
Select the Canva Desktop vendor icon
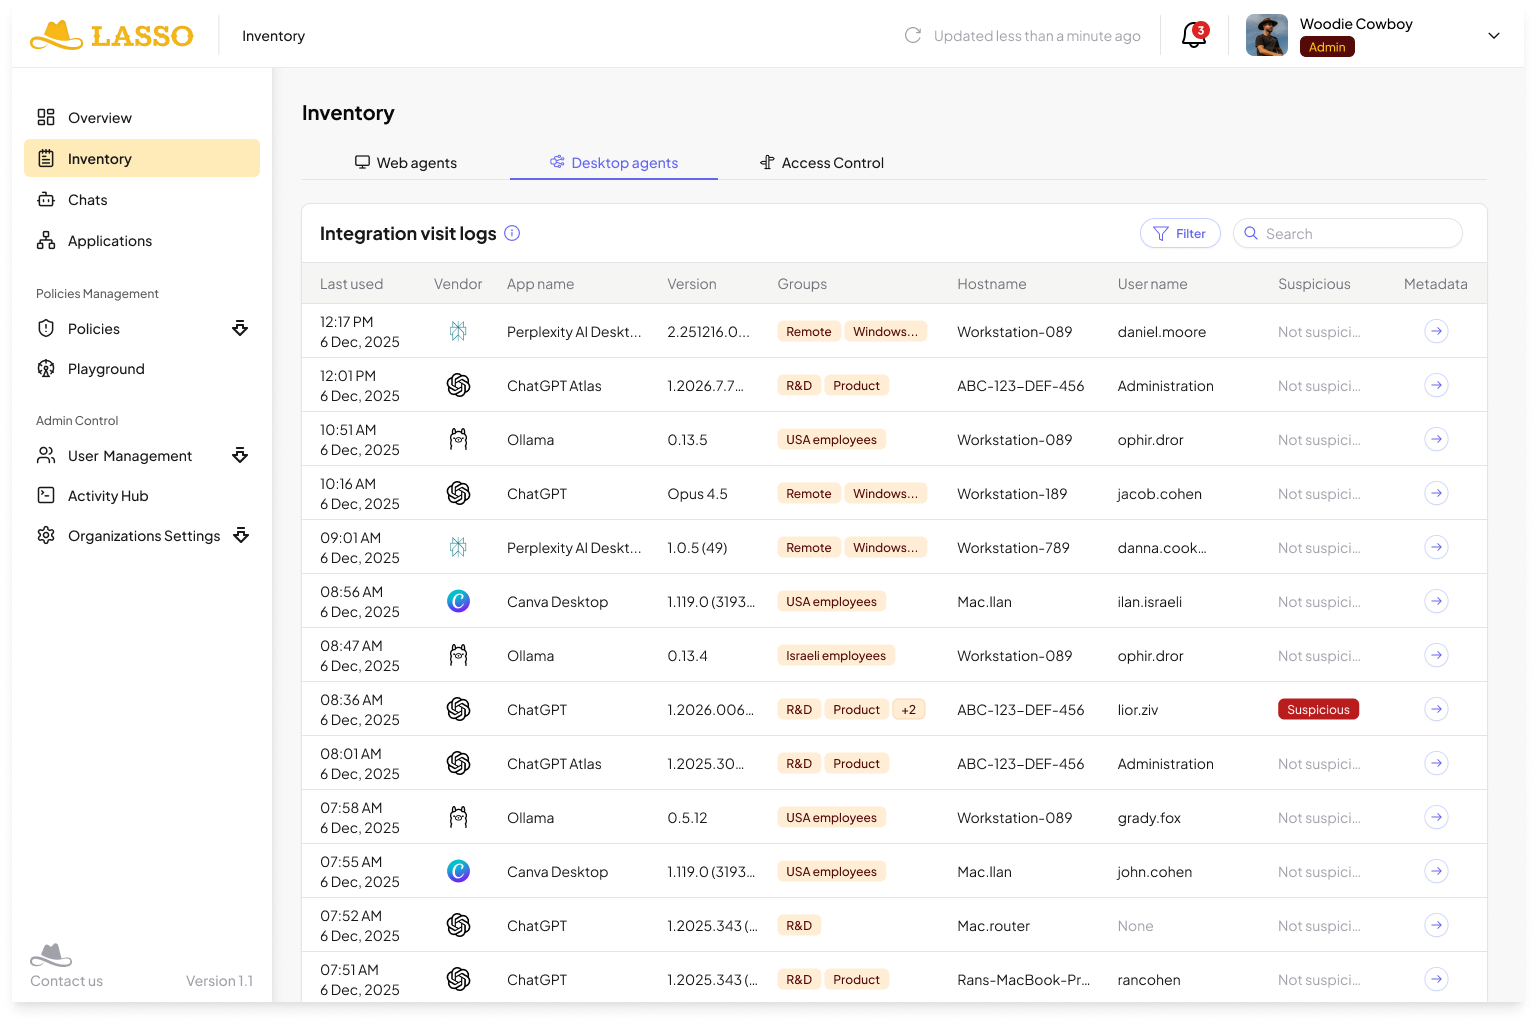[x=459, y=601]
